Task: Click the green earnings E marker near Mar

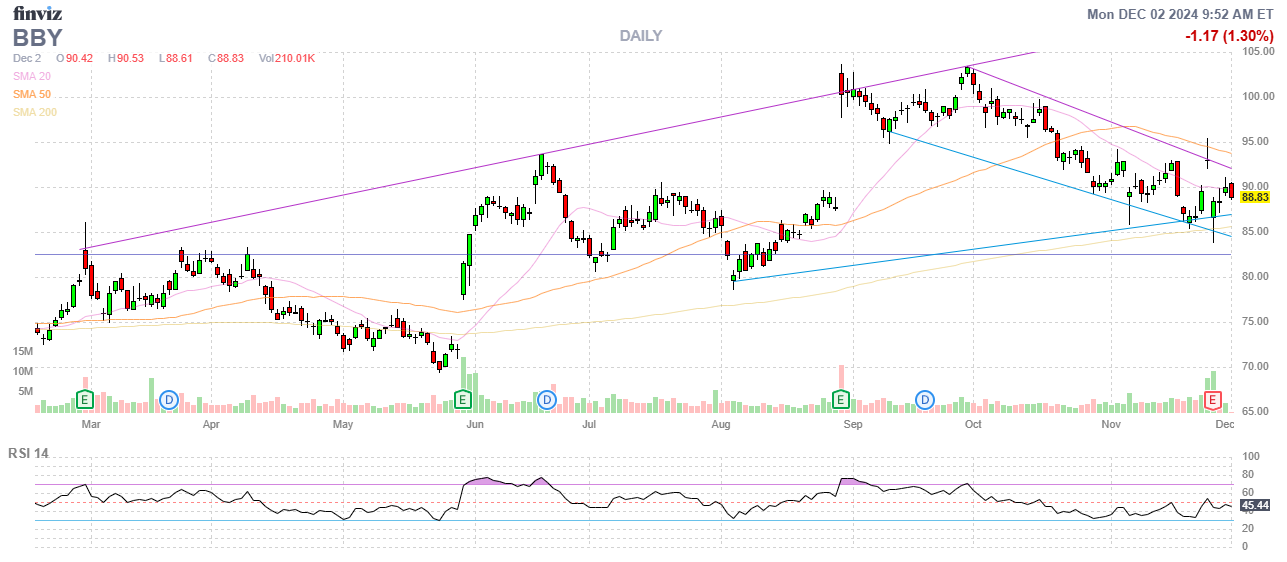Action: [x=86, y=400]
